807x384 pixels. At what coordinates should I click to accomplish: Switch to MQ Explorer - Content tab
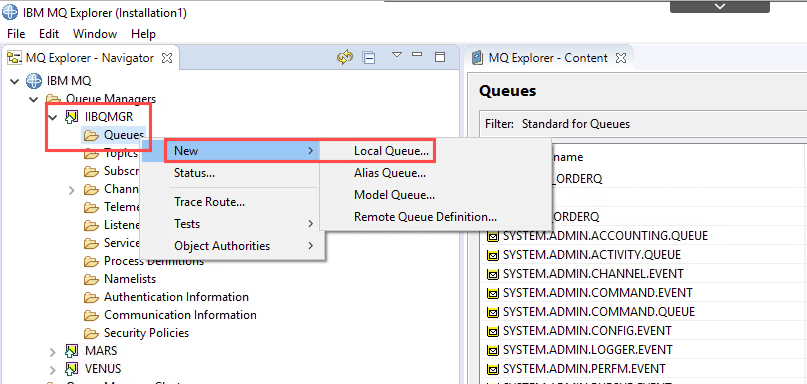click(x=548, y=58)
